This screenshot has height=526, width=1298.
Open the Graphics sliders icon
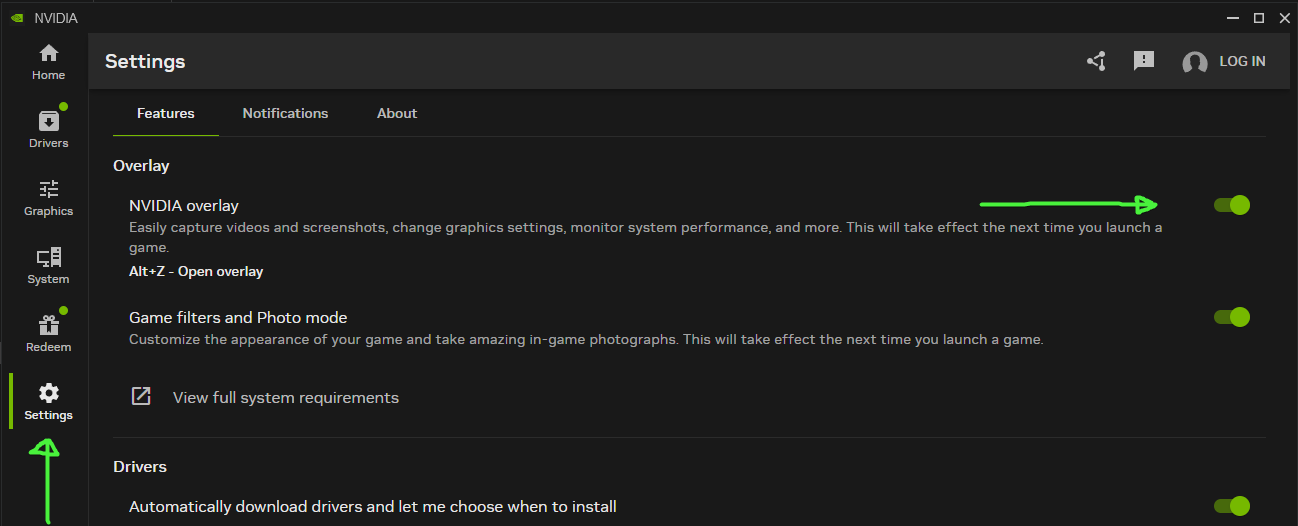click(x=48, y=190)
